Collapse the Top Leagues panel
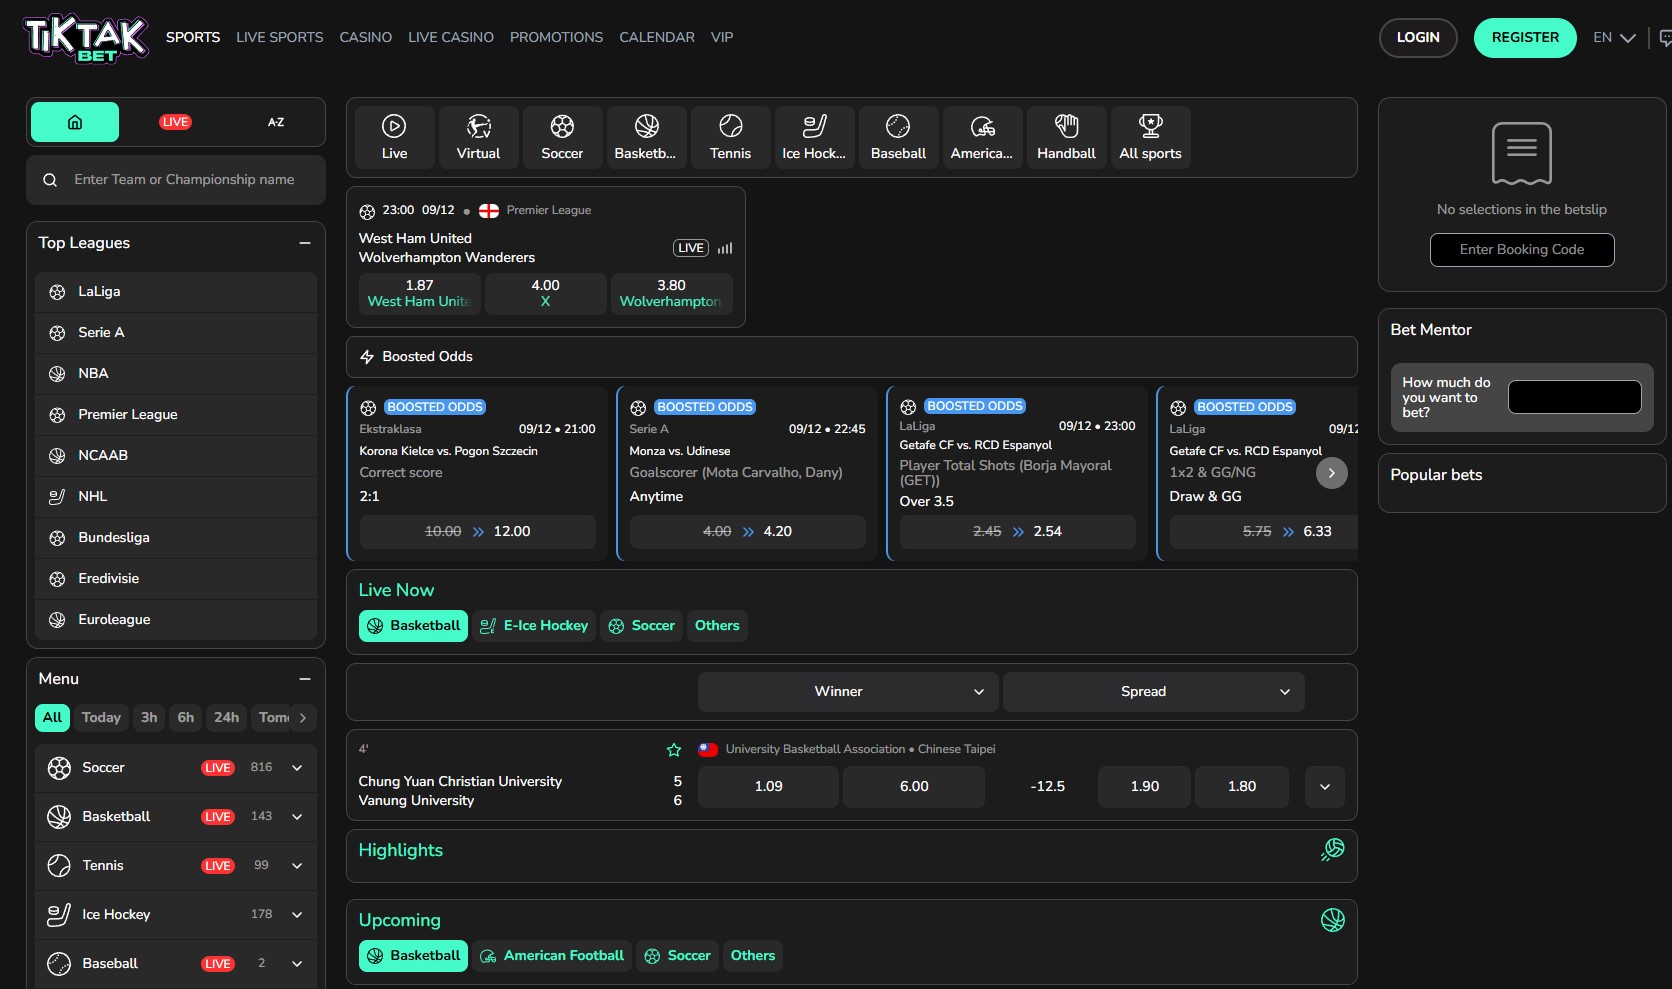Screen dimensions: 1672x989 pos(305,243)
